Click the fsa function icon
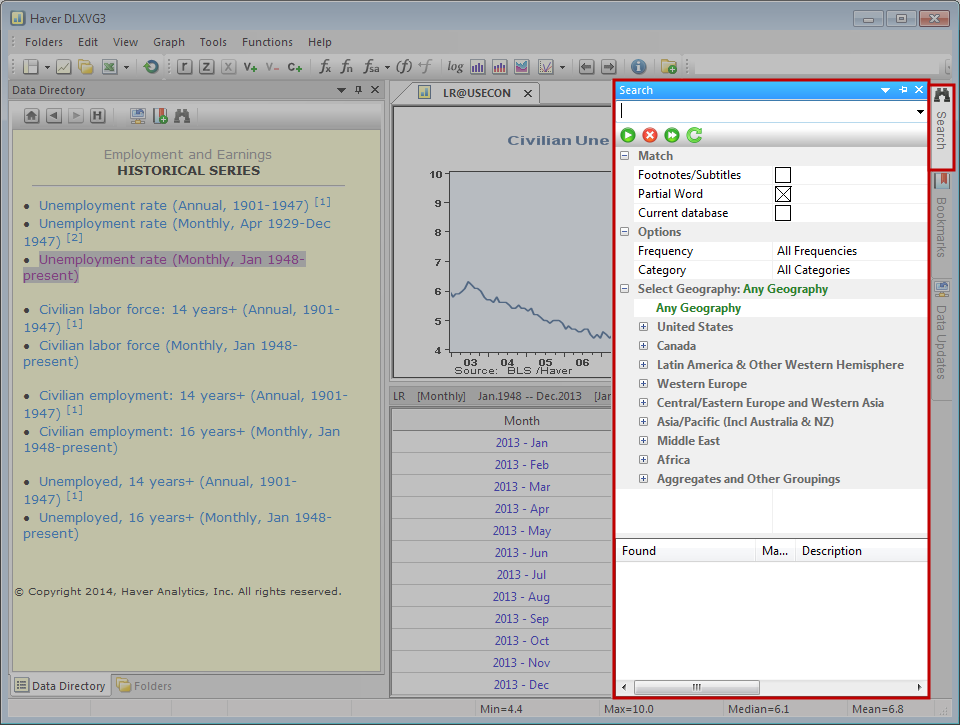Image resolution: width=960 pixels, height=725 pixels. pyautogui.click(x=371, y=66)
